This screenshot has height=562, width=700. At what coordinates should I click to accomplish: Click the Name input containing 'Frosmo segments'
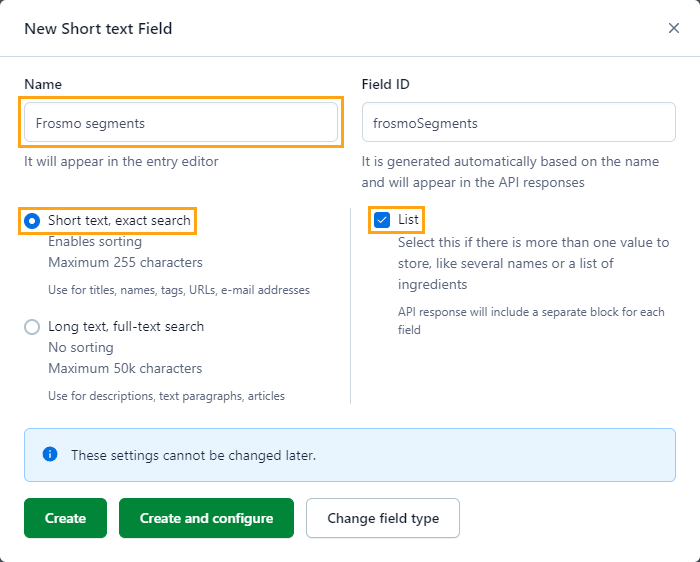click(x=181, y=123)
